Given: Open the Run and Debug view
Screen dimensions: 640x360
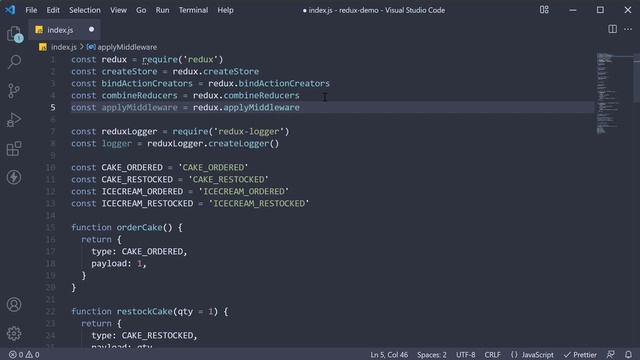Looking at the screenshot, I should tap(14, 120).
